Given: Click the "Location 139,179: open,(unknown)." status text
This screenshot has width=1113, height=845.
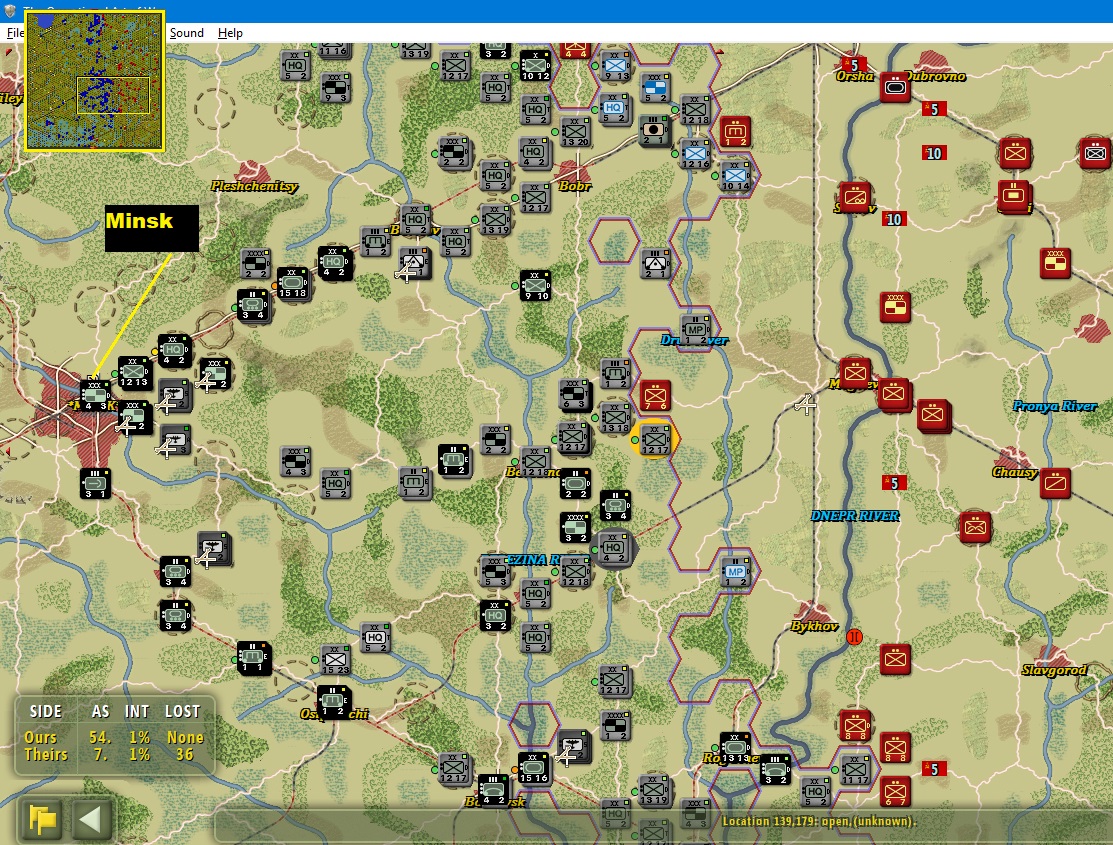Looking at the screenshot, I should point(819,821).
